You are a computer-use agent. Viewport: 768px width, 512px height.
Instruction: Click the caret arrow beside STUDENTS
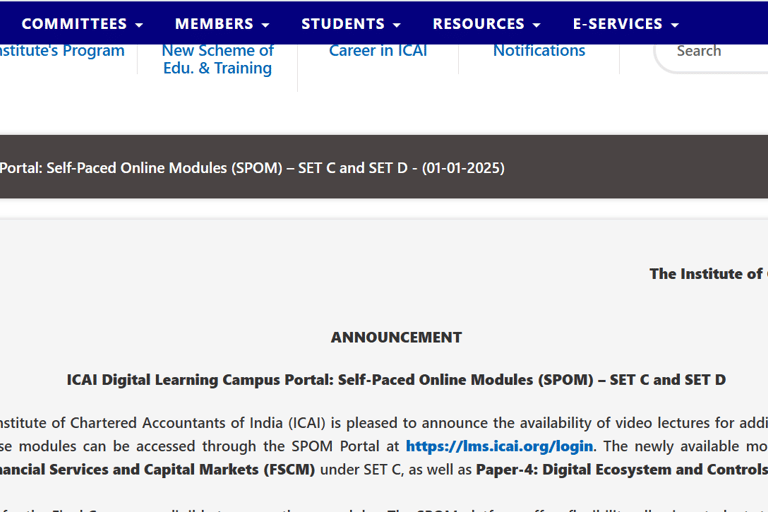pyautogui.click(x=397, y=25)
